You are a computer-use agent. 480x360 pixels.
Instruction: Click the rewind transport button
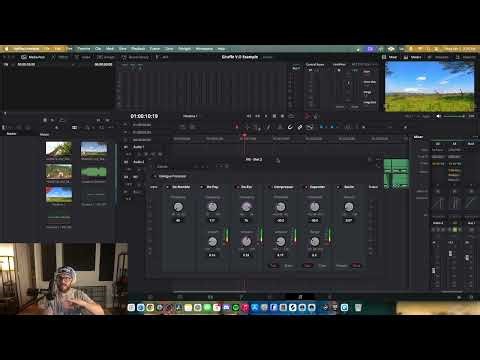point(249,116)
